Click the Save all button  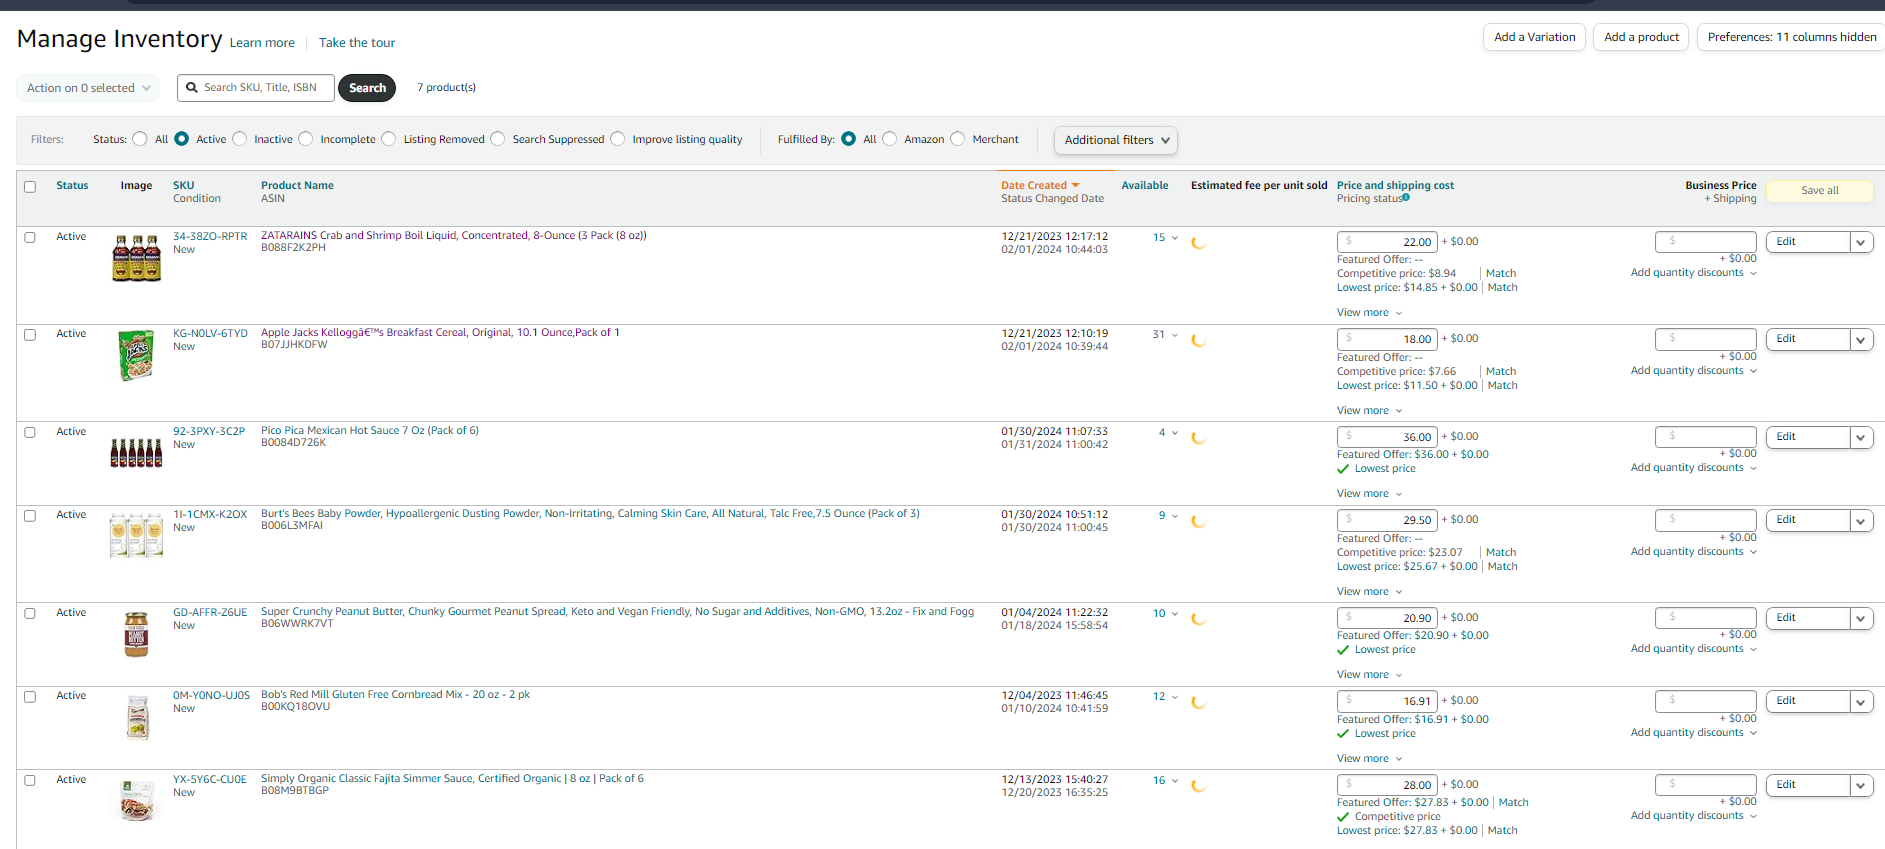1820,191
